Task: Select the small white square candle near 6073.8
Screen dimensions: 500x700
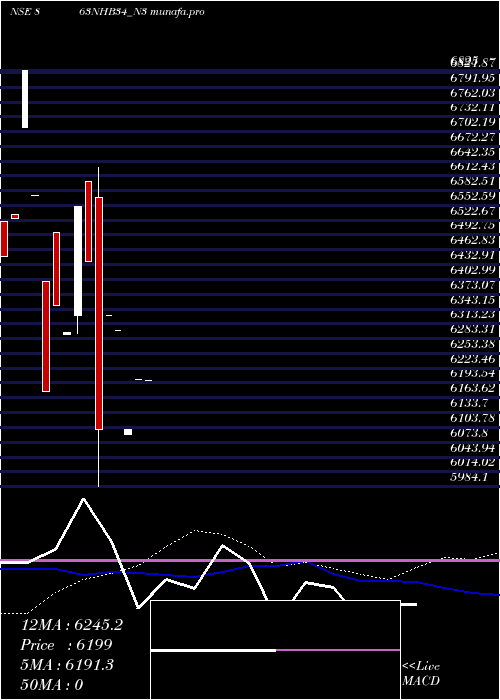Action: pyautogui.click(x=128, y=432)
